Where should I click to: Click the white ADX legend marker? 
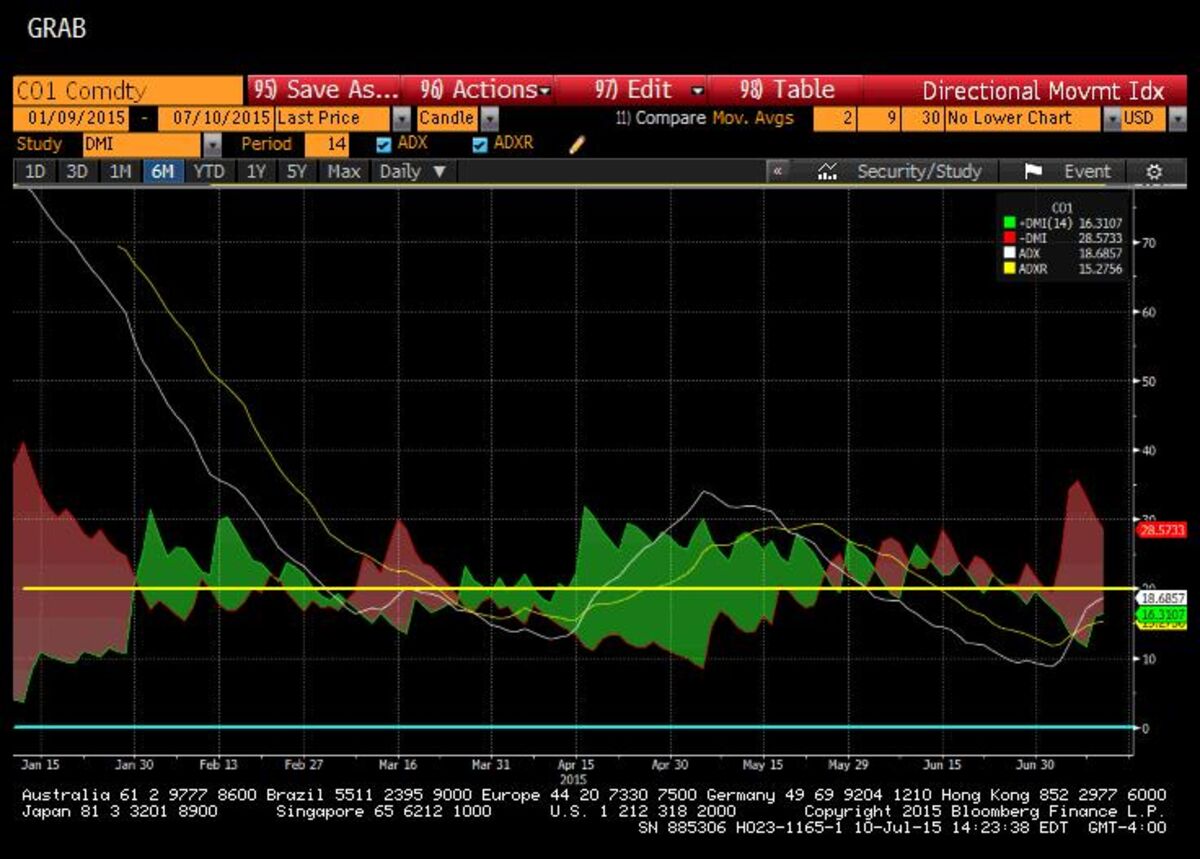point(1009,253)
